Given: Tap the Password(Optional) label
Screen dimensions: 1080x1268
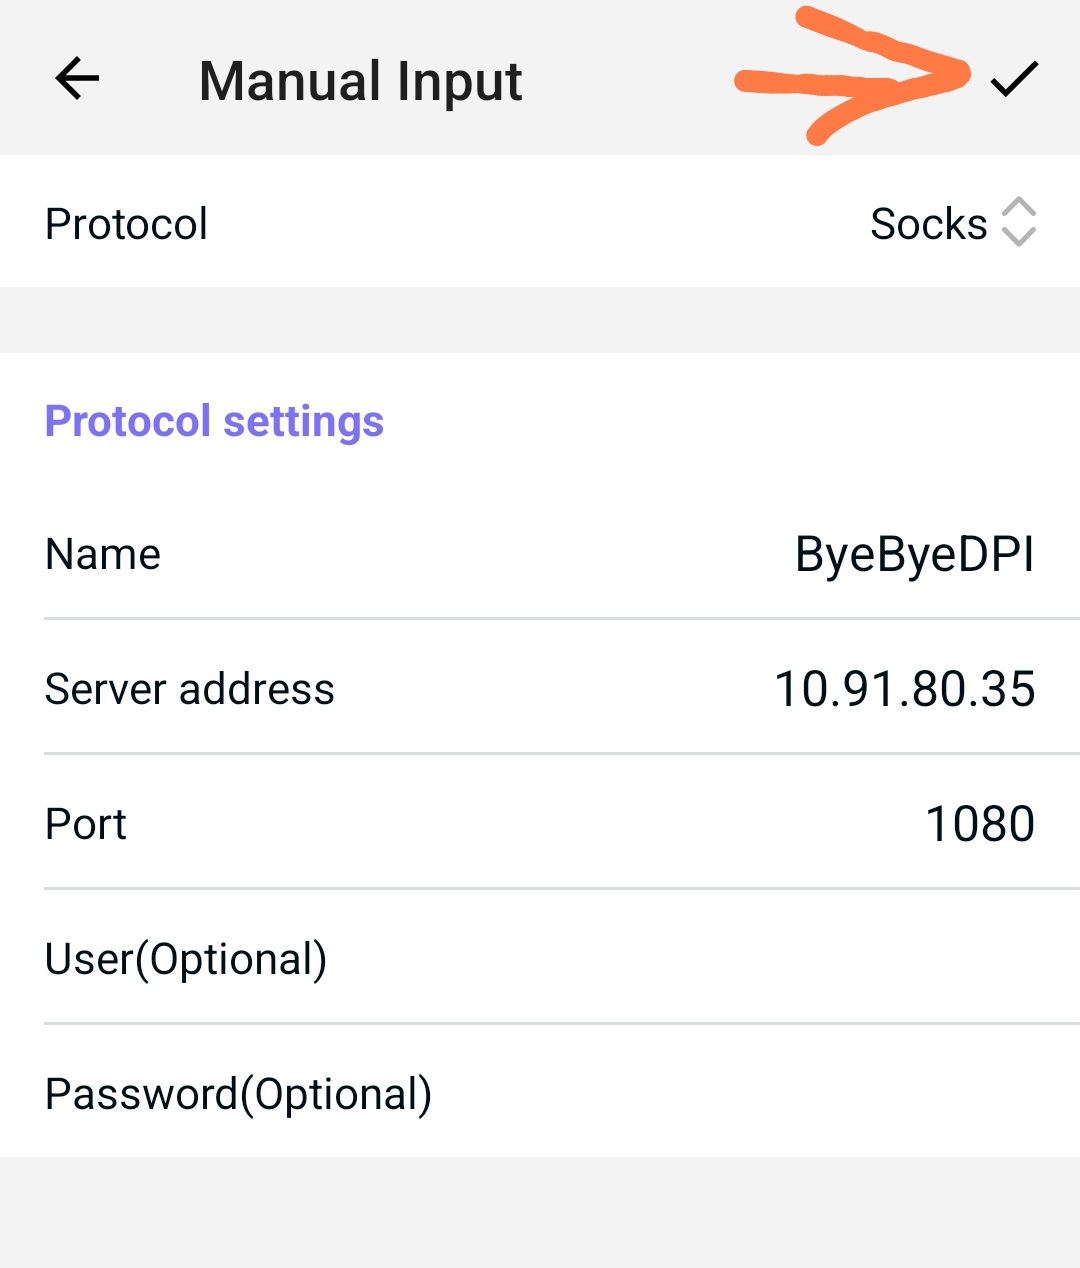Looking at the screenshot, I should (x=239, y=1094).
